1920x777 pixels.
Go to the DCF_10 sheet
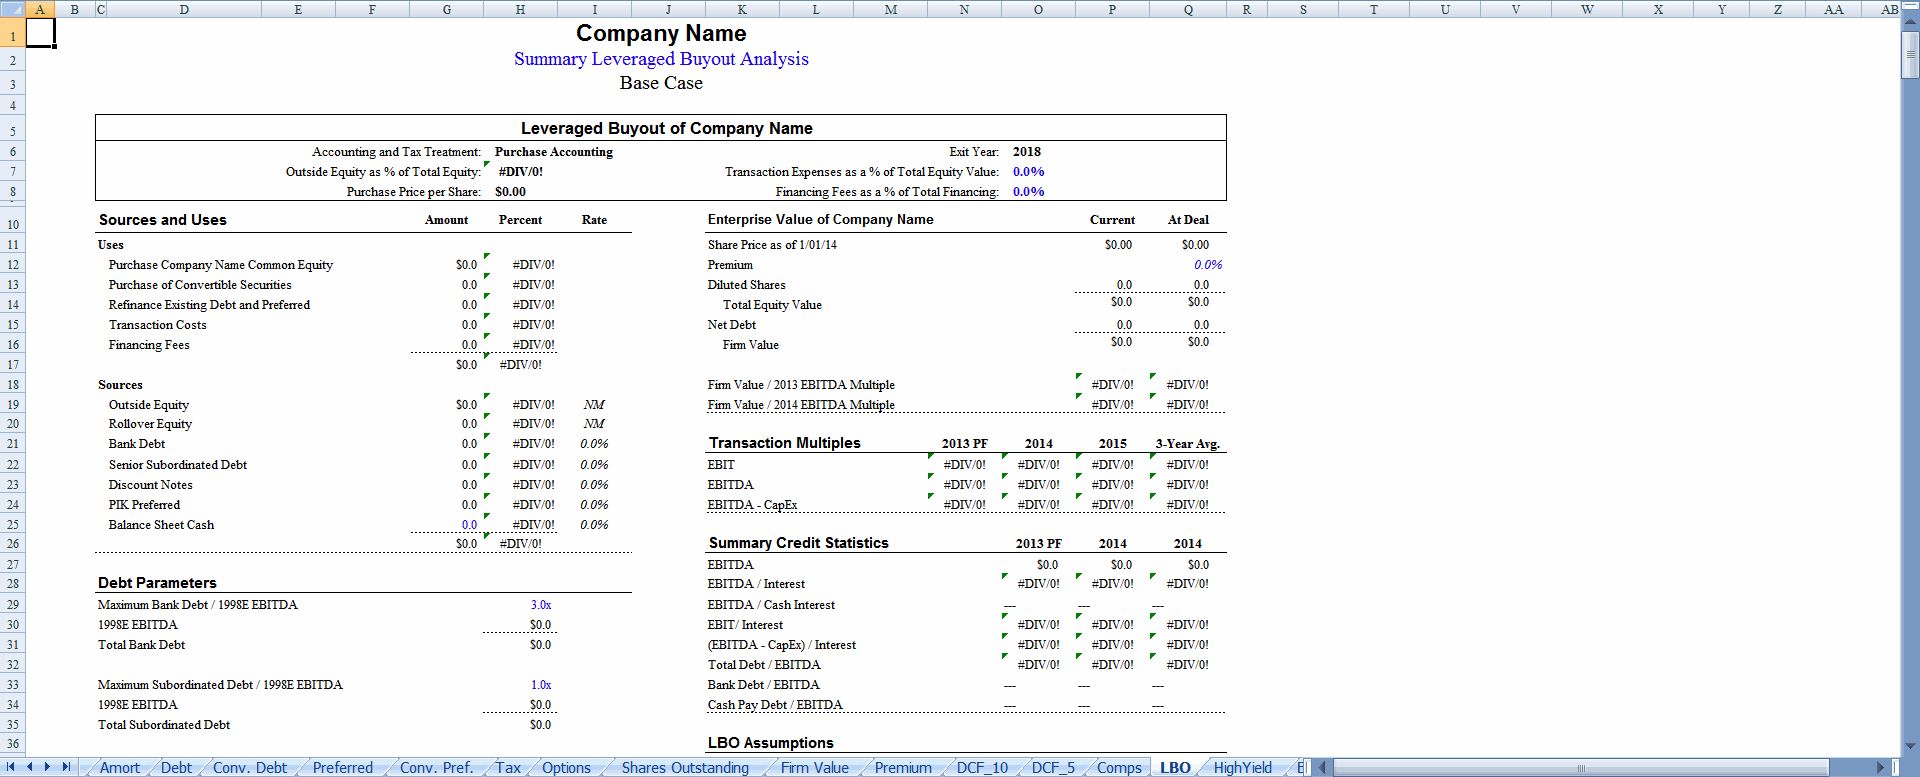click(x=982, y=768)
